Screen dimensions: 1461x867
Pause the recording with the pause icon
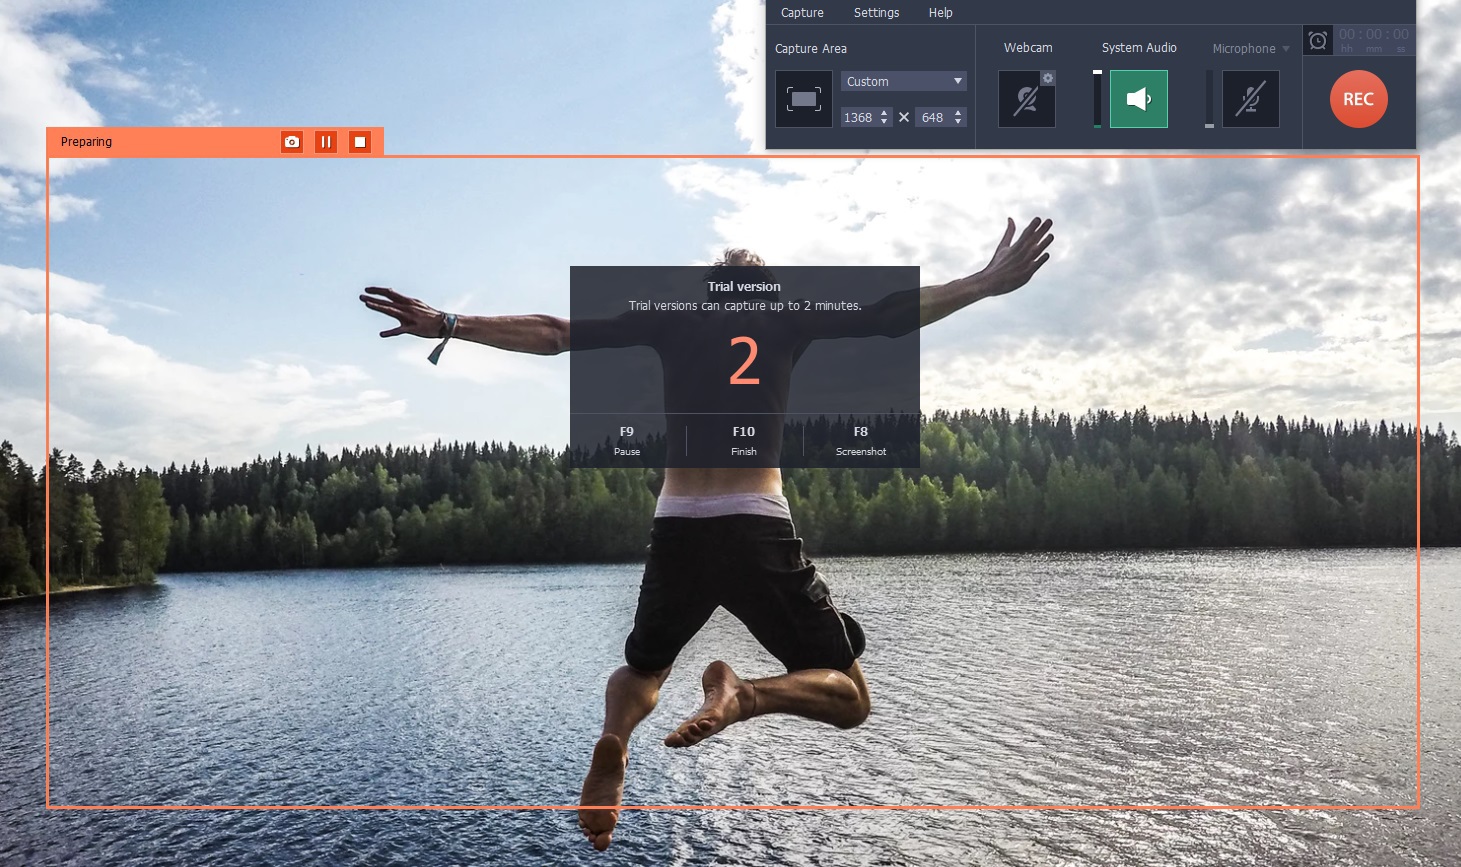click(325, 141)
